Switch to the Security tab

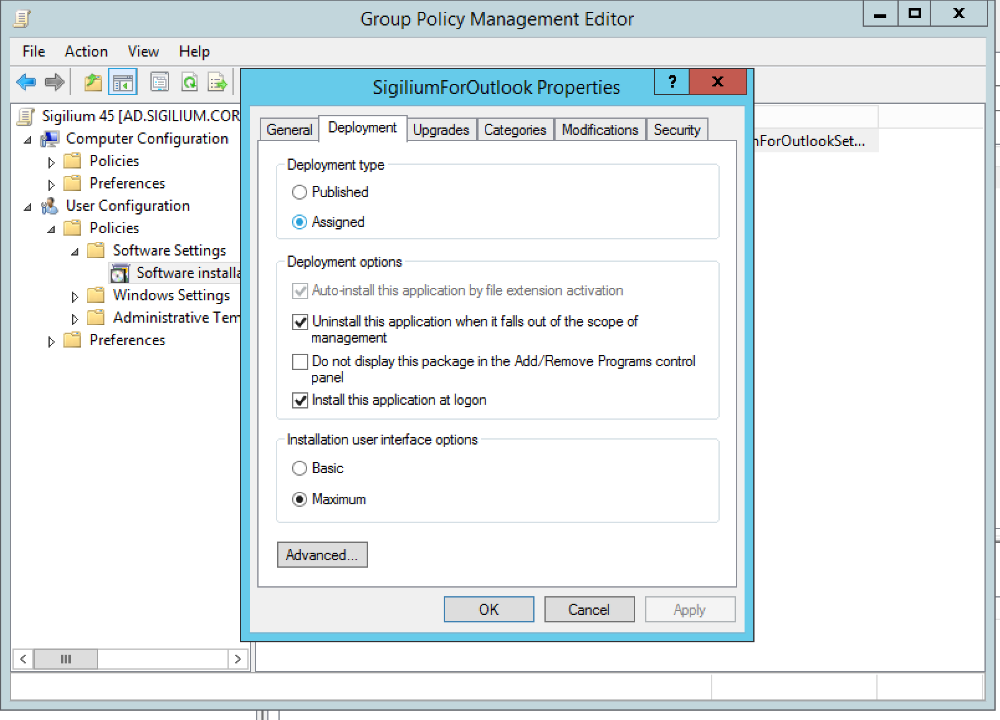point(677,130)
